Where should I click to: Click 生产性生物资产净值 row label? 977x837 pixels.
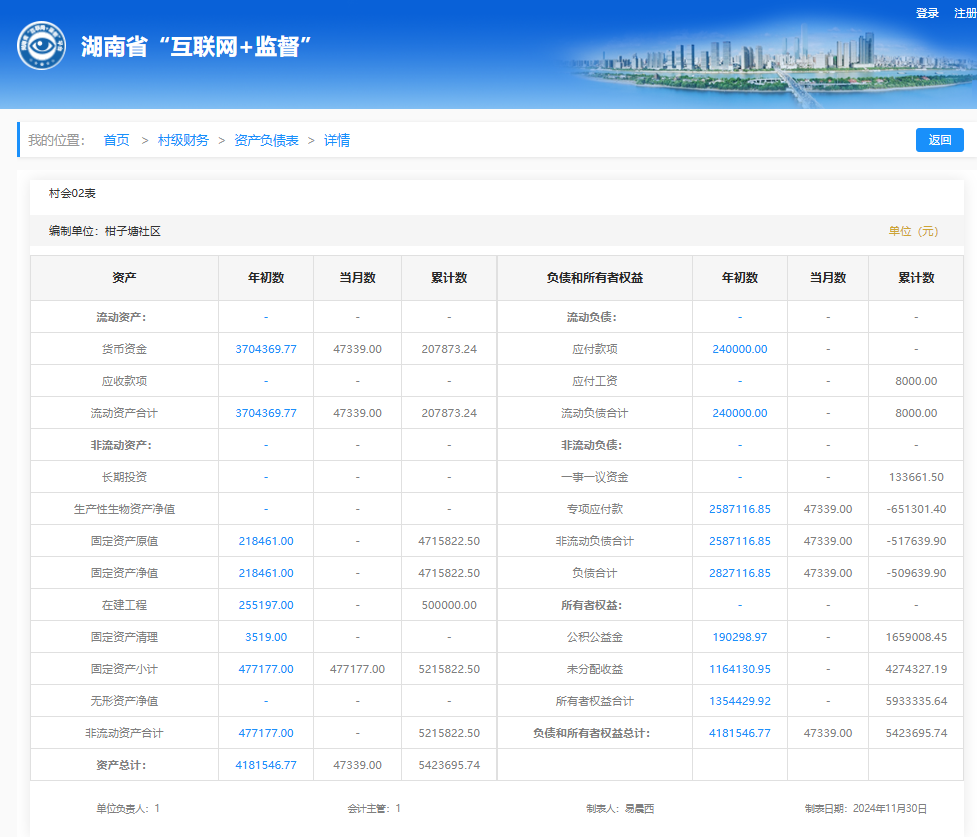124,509
